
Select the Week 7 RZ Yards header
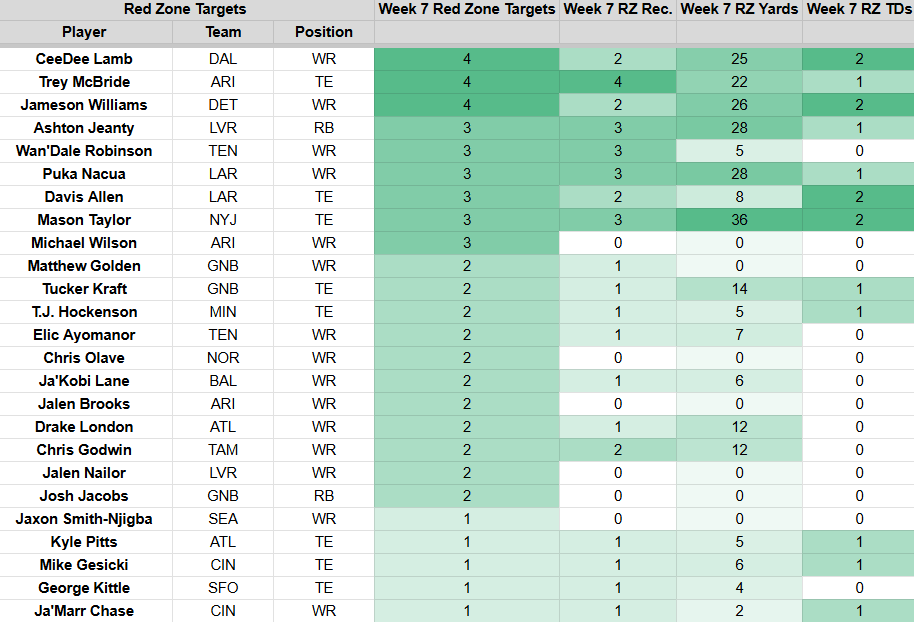(739, 9)
